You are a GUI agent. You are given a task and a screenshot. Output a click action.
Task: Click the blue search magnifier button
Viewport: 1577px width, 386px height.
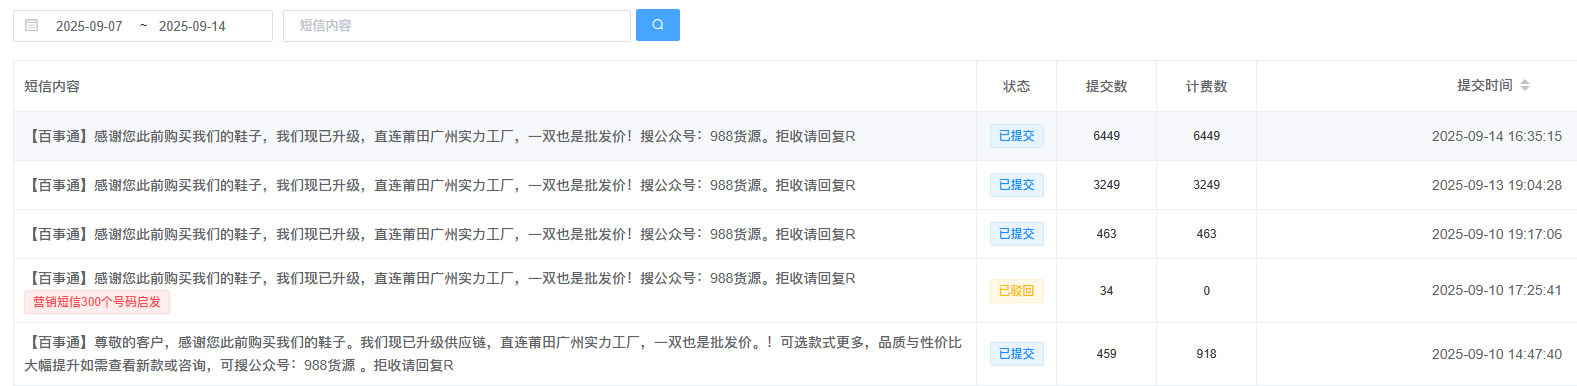(657, 25)
